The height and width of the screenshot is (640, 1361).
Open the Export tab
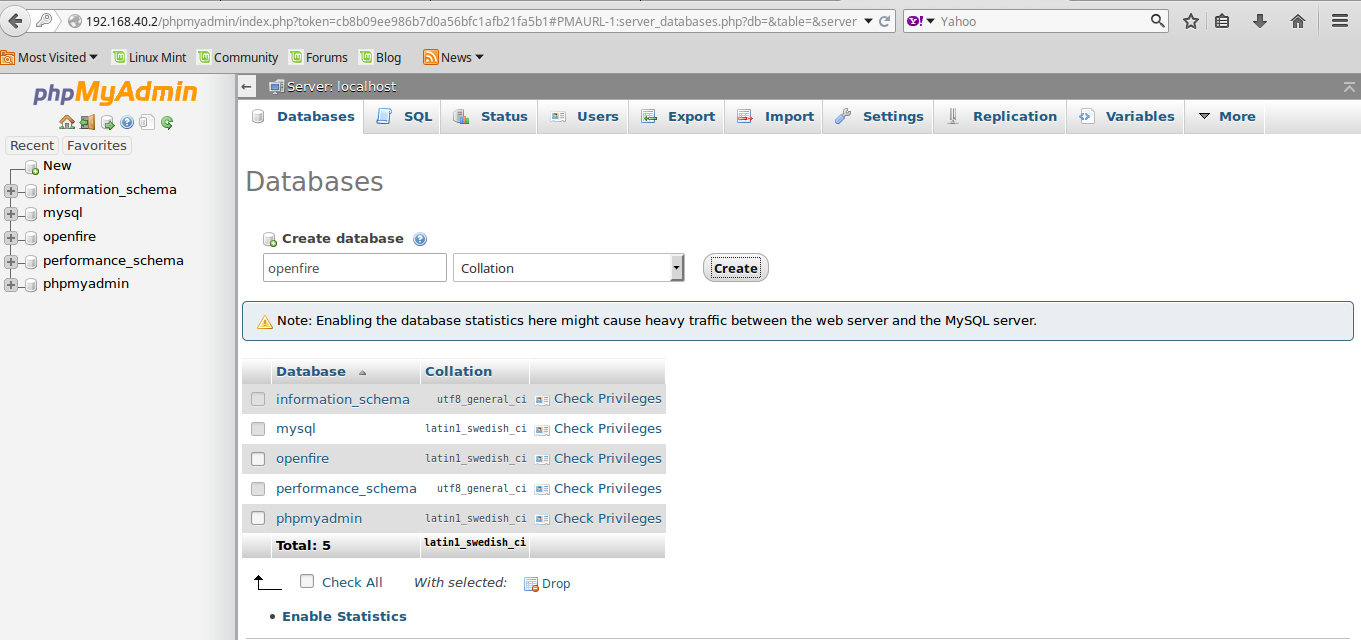pos(678,116)
